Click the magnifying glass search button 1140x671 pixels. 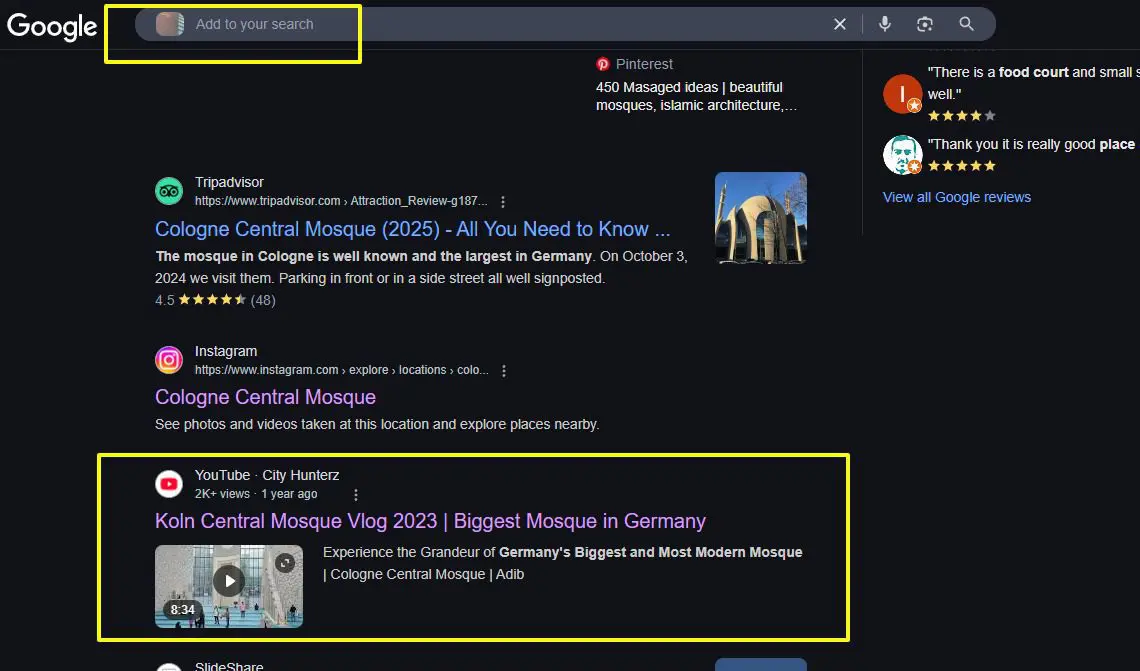pyautogui.click(x=966, y=24)
